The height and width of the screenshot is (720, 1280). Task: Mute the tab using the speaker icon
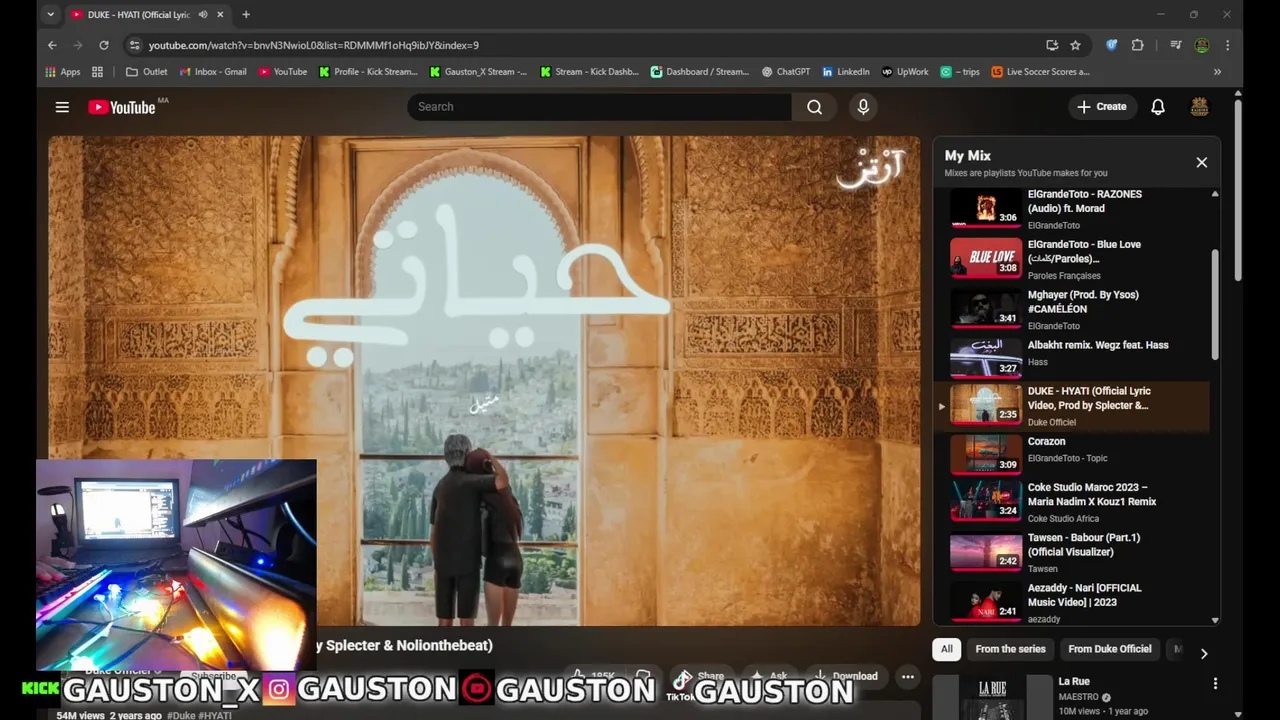tap(203, 15)
